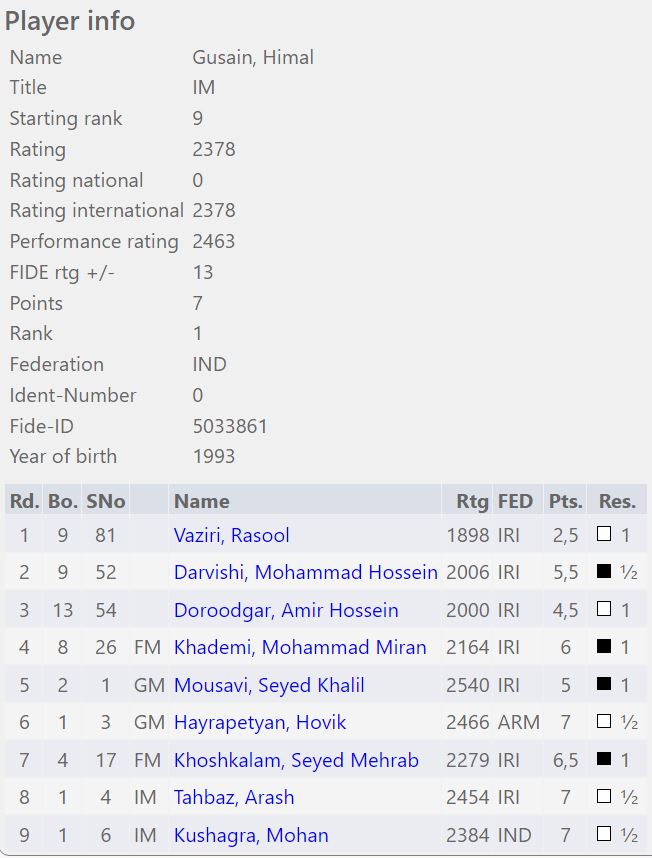Image resolution: width=652 pixels, height=858 pixels.
Task: Open Tahbaz, Arash player page
Action: 234,797
